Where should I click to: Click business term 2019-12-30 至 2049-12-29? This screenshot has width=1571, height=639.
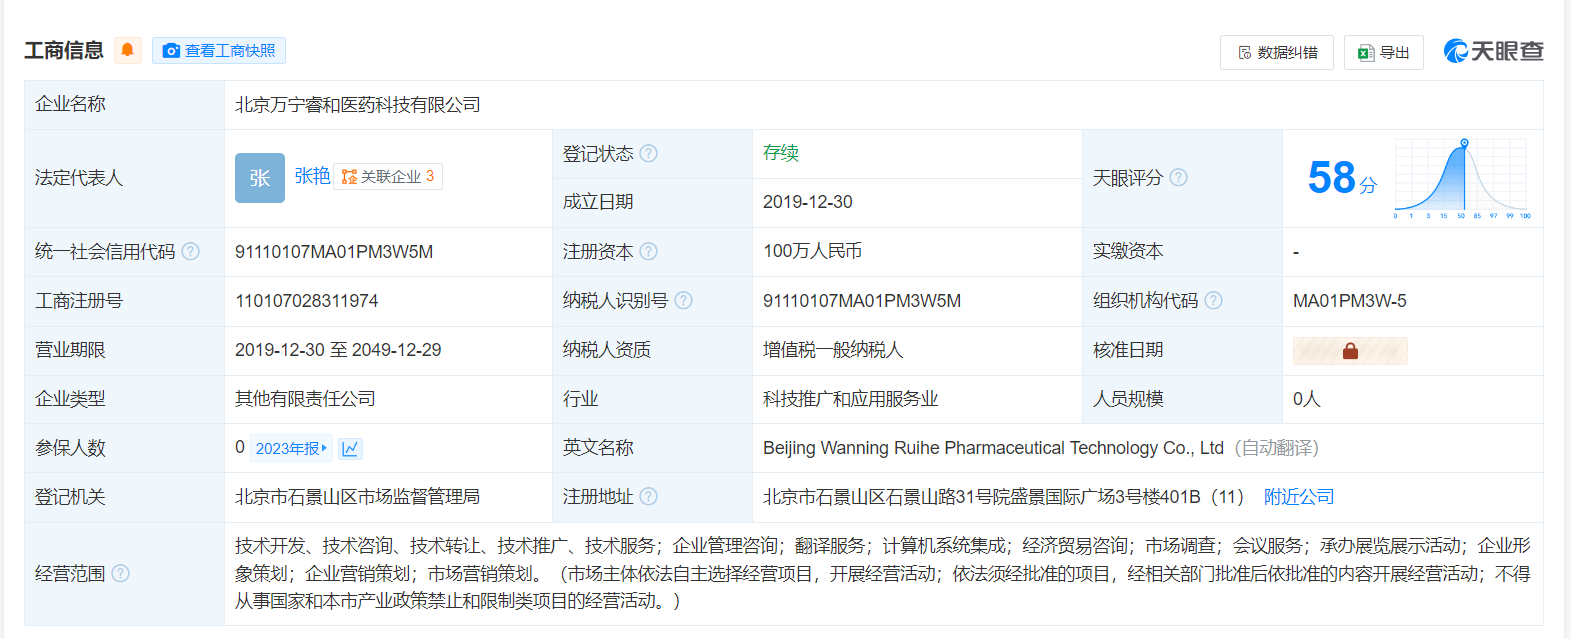pyautogui.click(x=338, y=350)
